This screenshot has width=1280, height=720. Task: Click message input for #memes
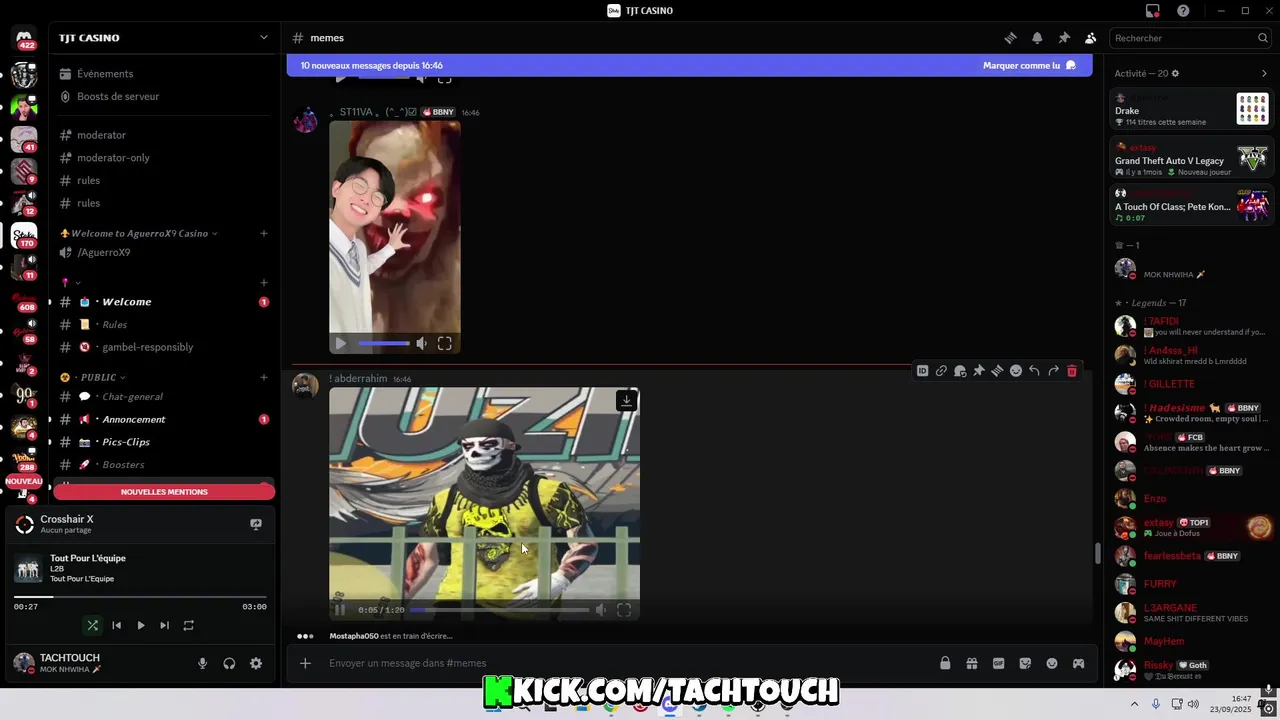(x=630, y=663)
